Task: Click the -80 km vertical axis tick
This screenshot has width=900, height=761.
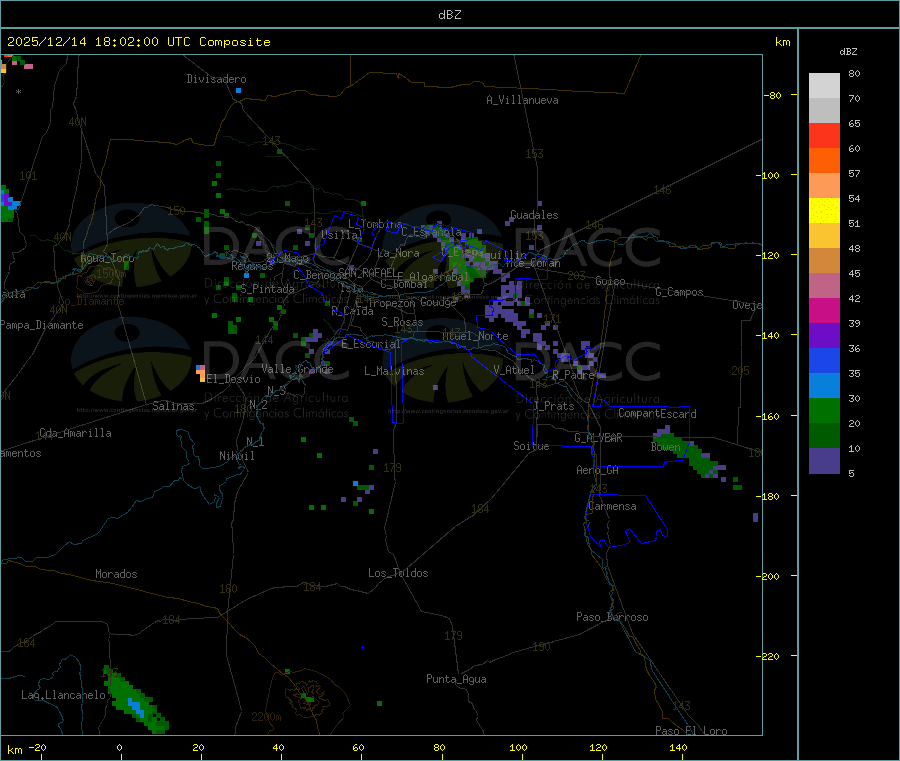Action: coord(773,95)
